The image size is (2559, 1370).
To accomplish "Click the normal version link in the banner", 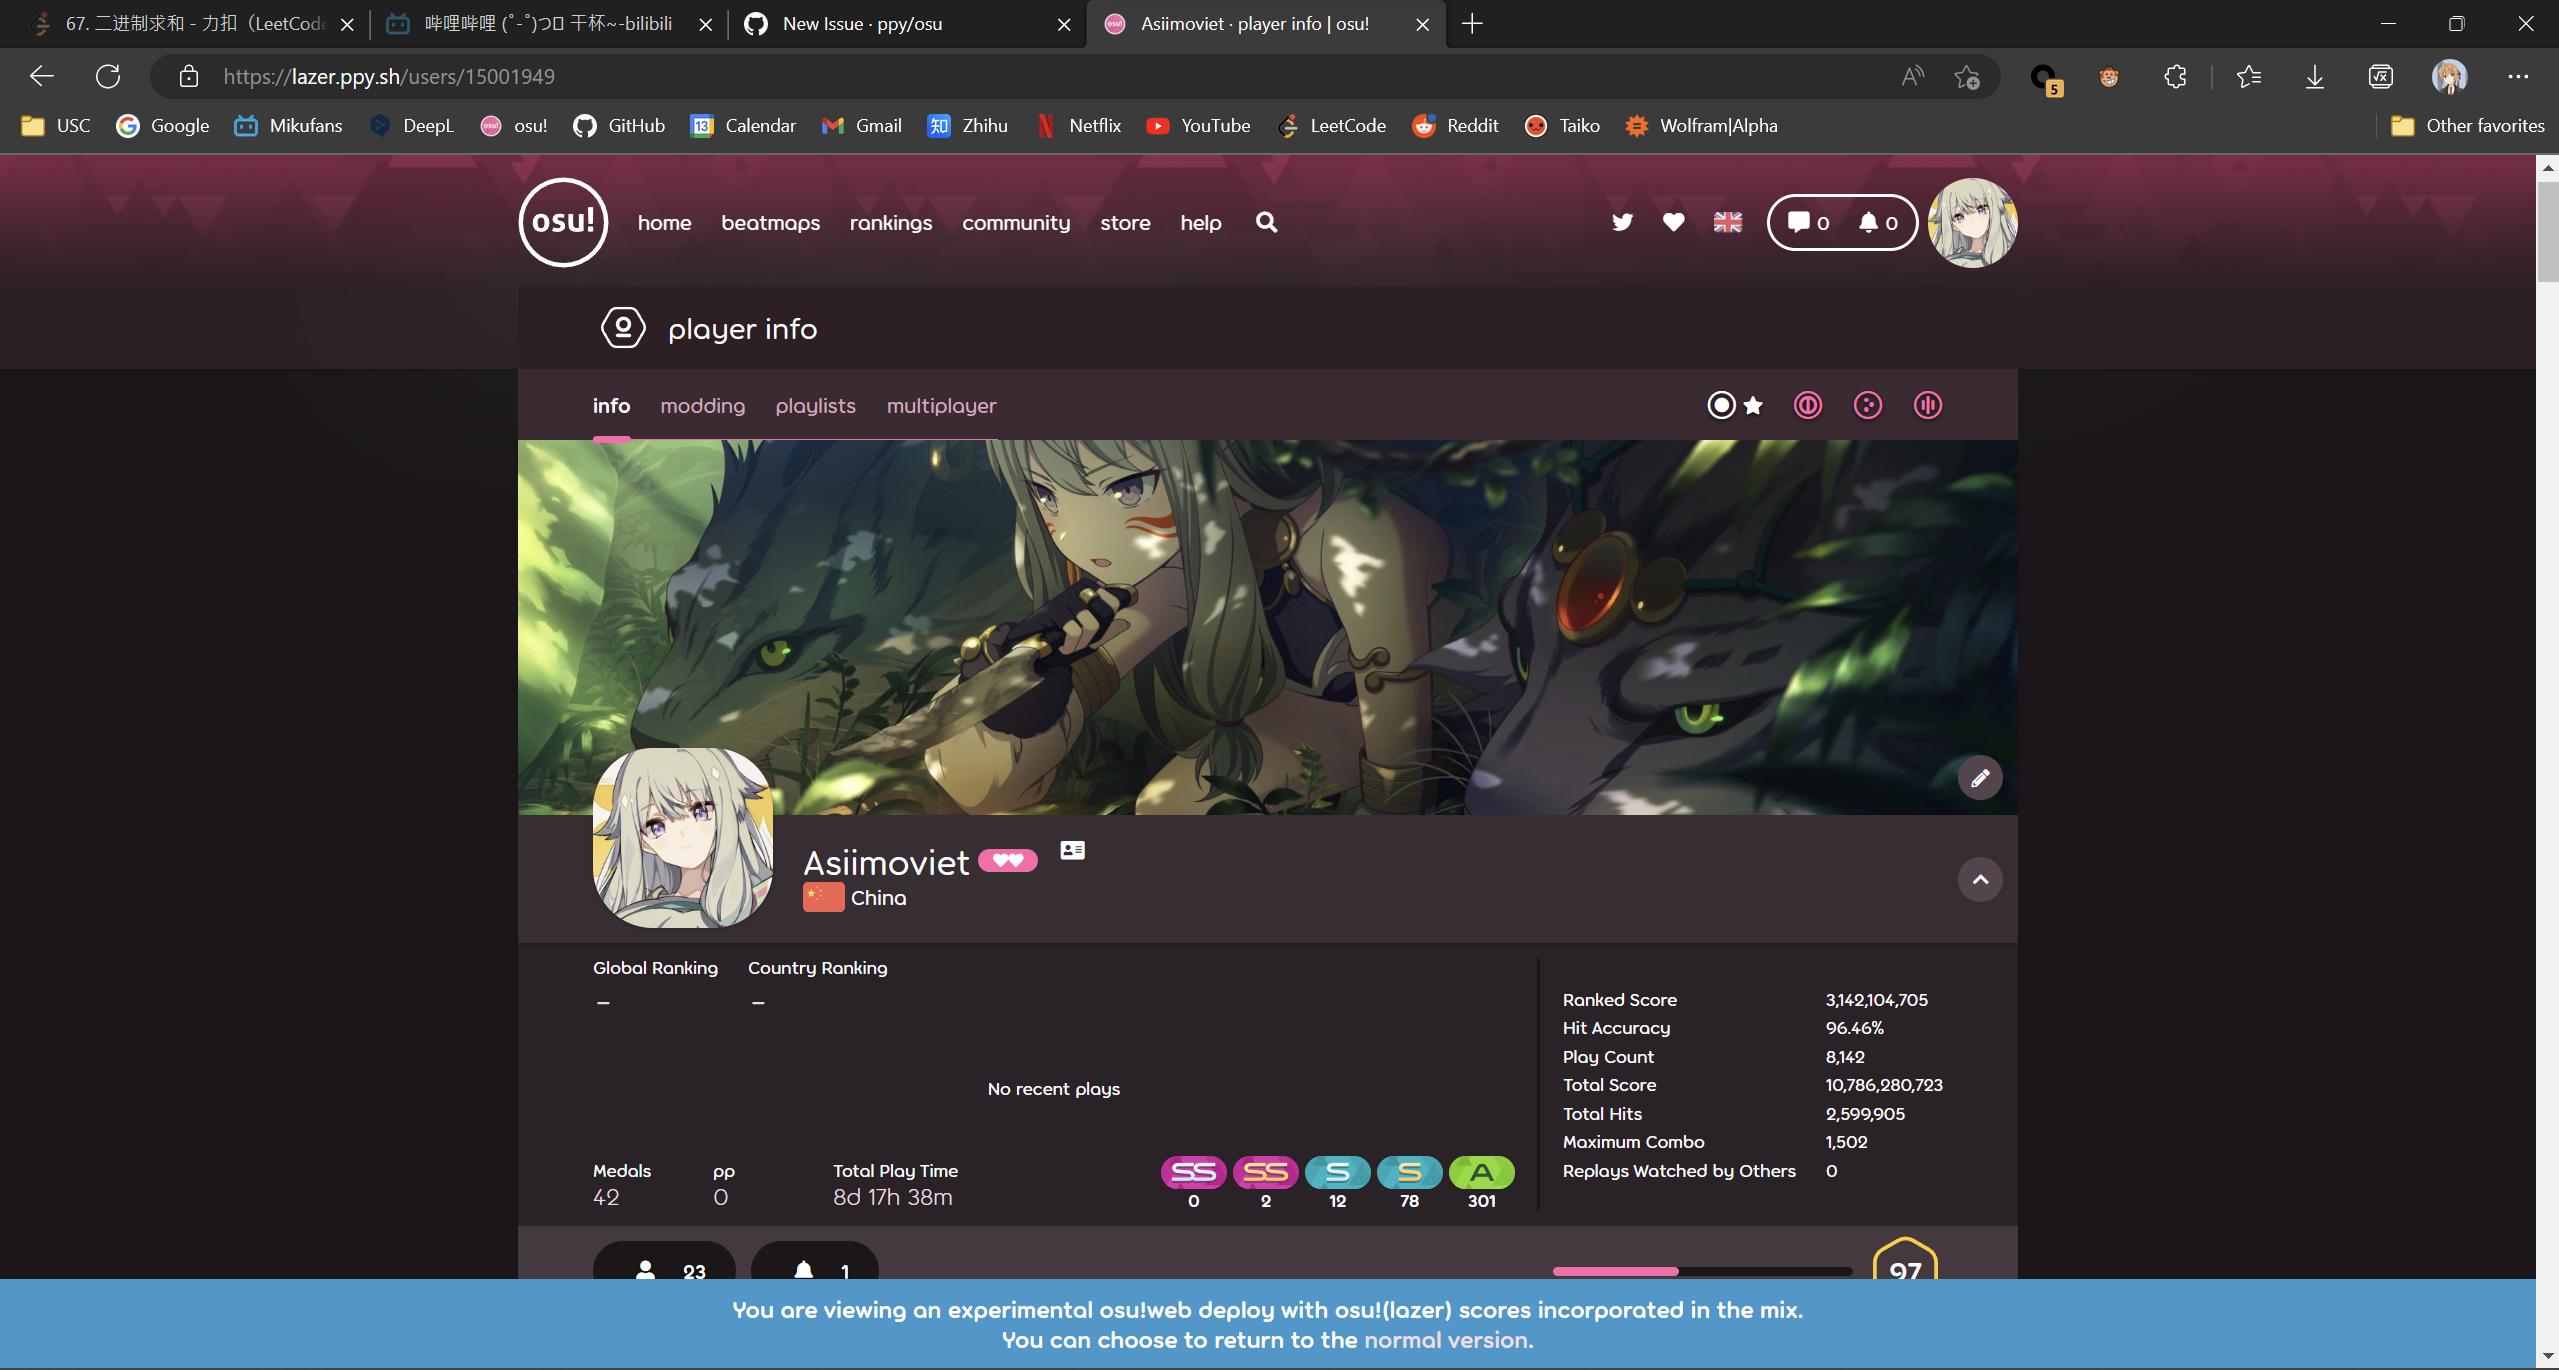I will pos(1446,1339).
